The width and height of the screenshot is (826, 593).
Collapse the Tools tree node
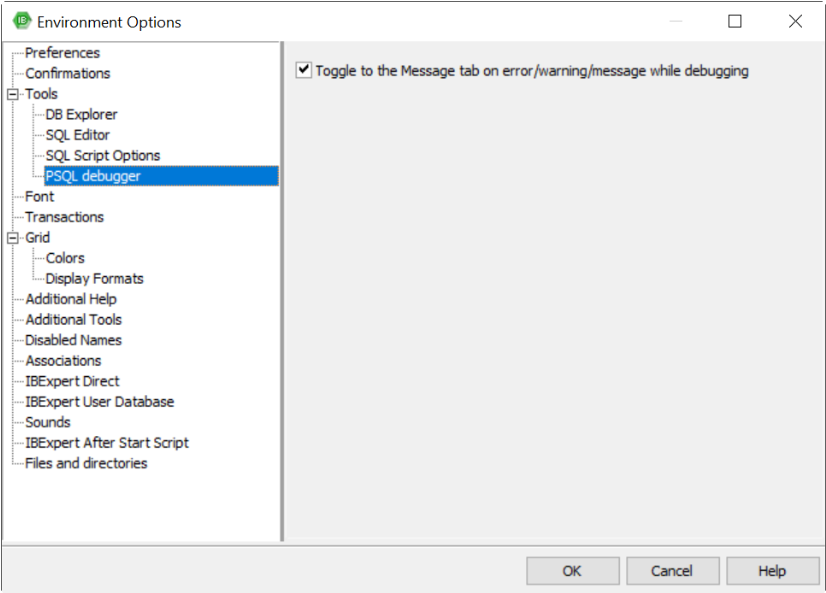point(13,94)
